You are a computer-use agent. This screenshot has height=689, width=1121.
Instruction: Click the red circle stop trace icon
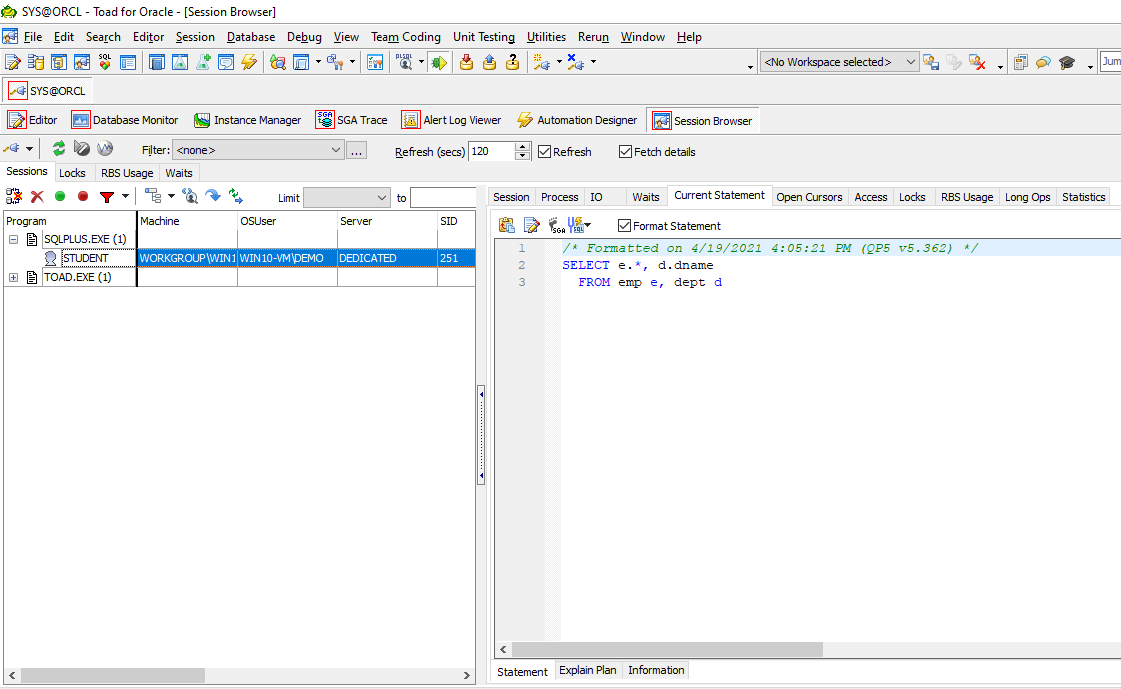click(x=83, y=197)
